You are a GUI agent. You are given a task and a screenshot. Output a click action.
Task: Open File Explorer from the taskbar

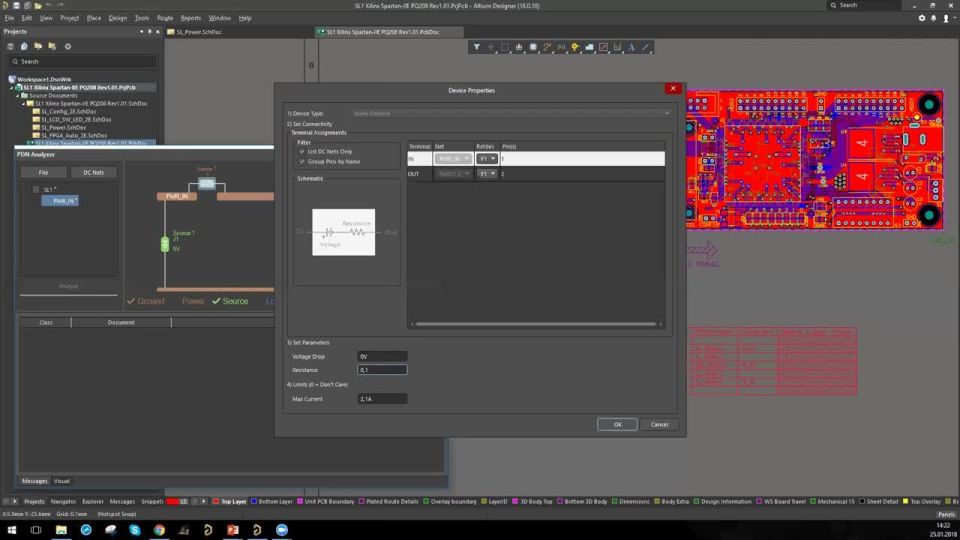61,530
